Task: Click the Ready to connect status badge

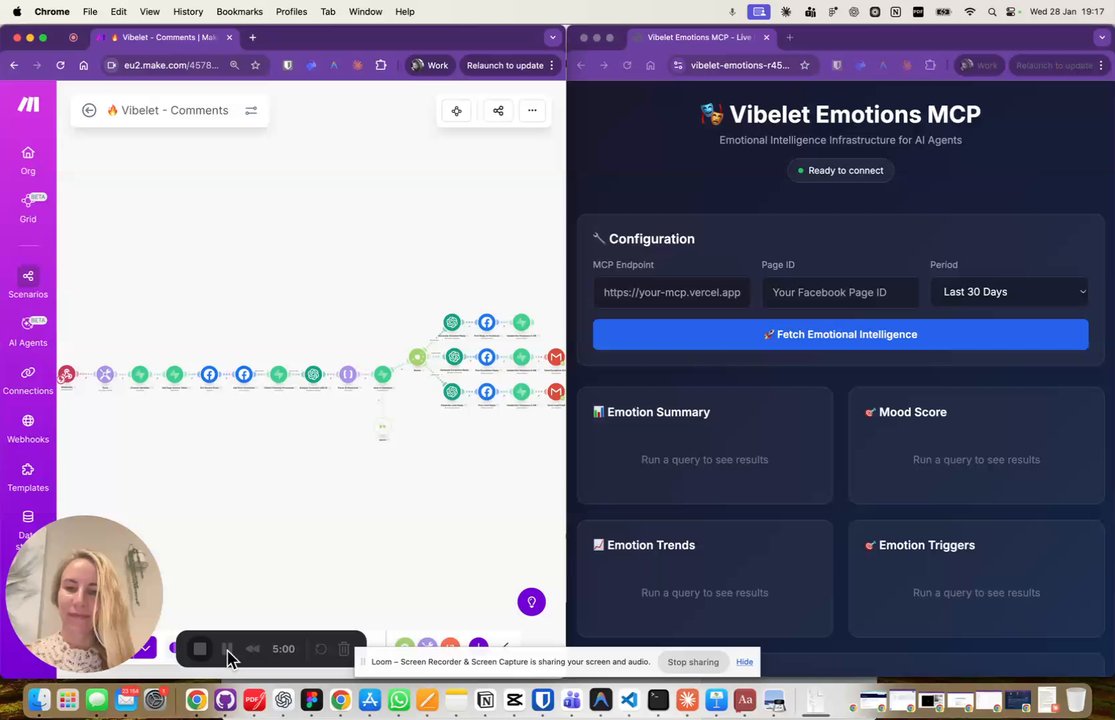Action: pyautogui.click(x=841, y=171)
